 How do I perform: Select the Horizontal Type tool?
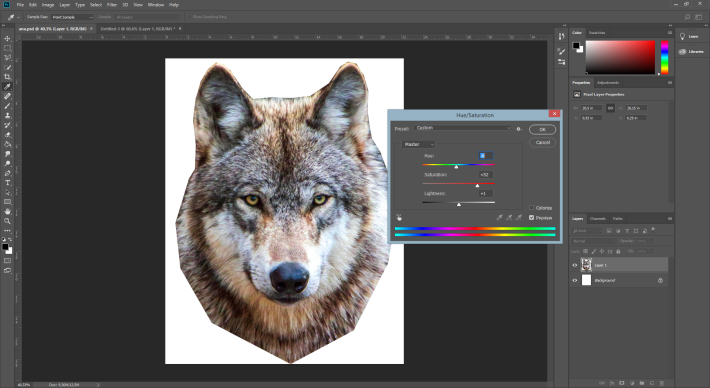(x=7, y=183)
